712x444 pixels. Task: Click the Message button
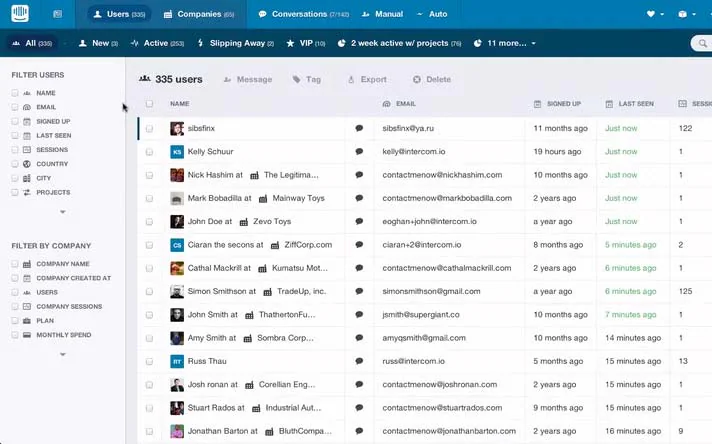(x=248, y=79)
